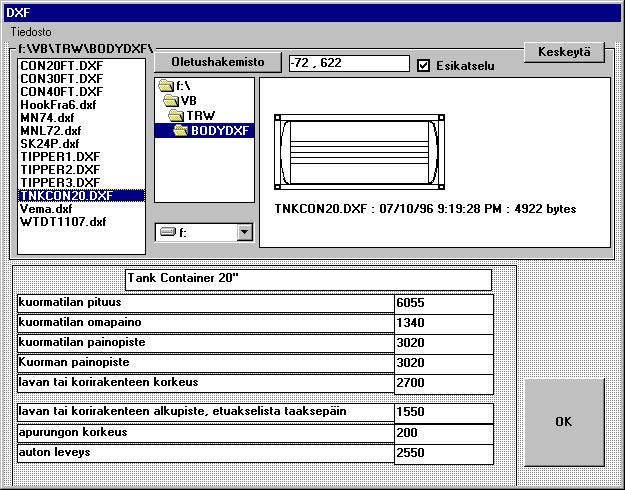Select file CON30FT.DXF
This screenshot has width=625, height=490.
click(x=81, y=79)
